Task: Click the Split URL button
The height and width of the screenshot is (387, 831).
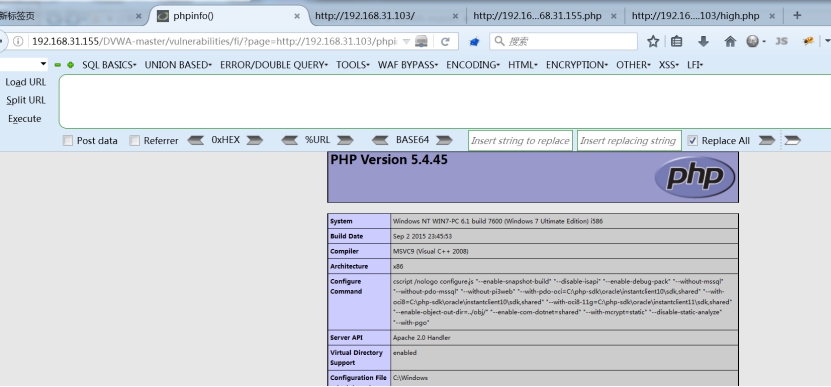Action: tap(26, 100)
